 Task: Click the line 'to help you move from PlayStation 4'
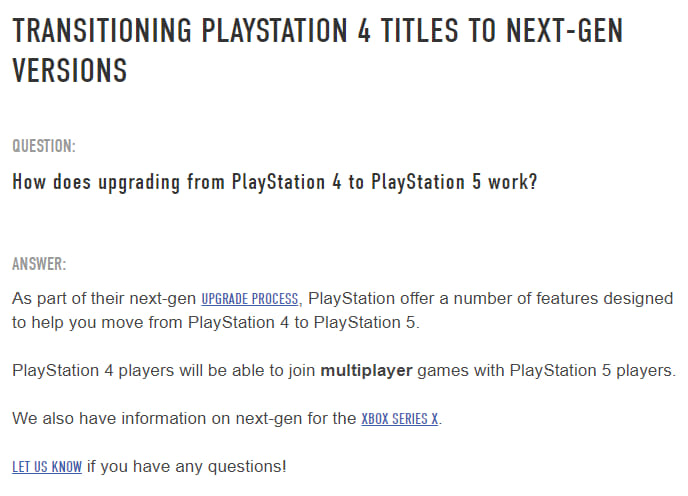point(150,323)
